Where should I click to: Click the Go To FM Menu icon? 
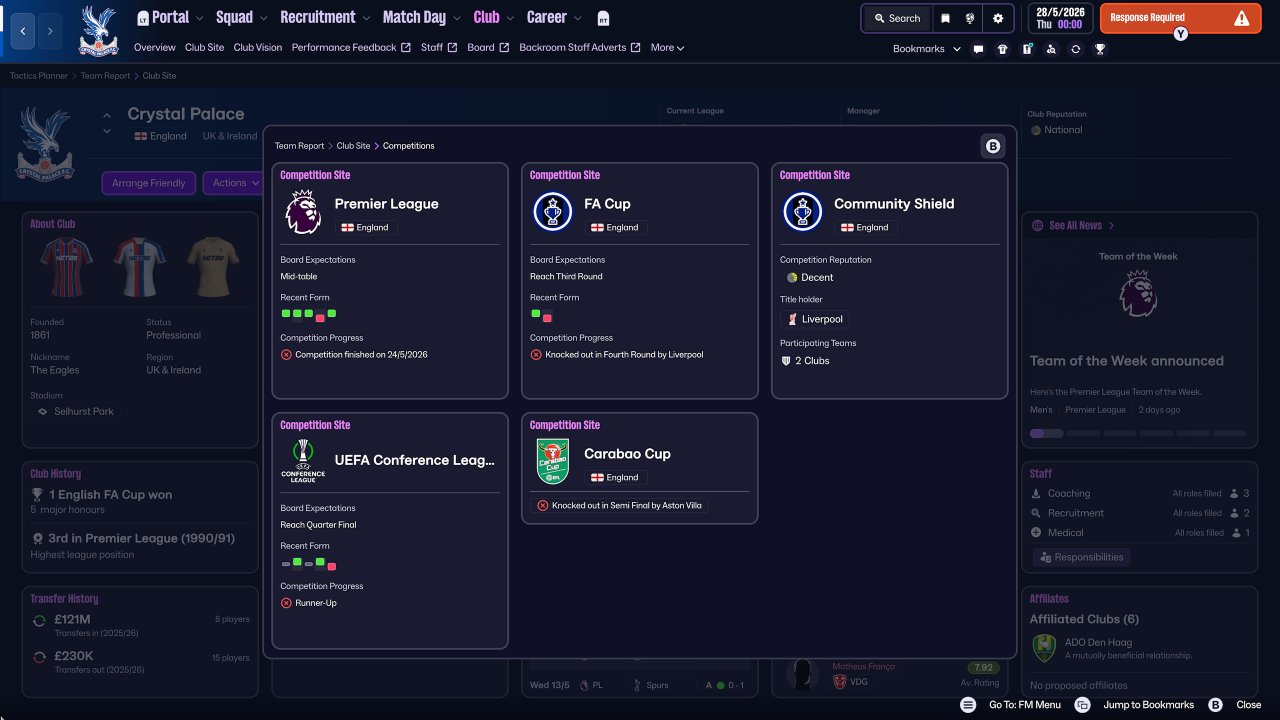[968, 705]
